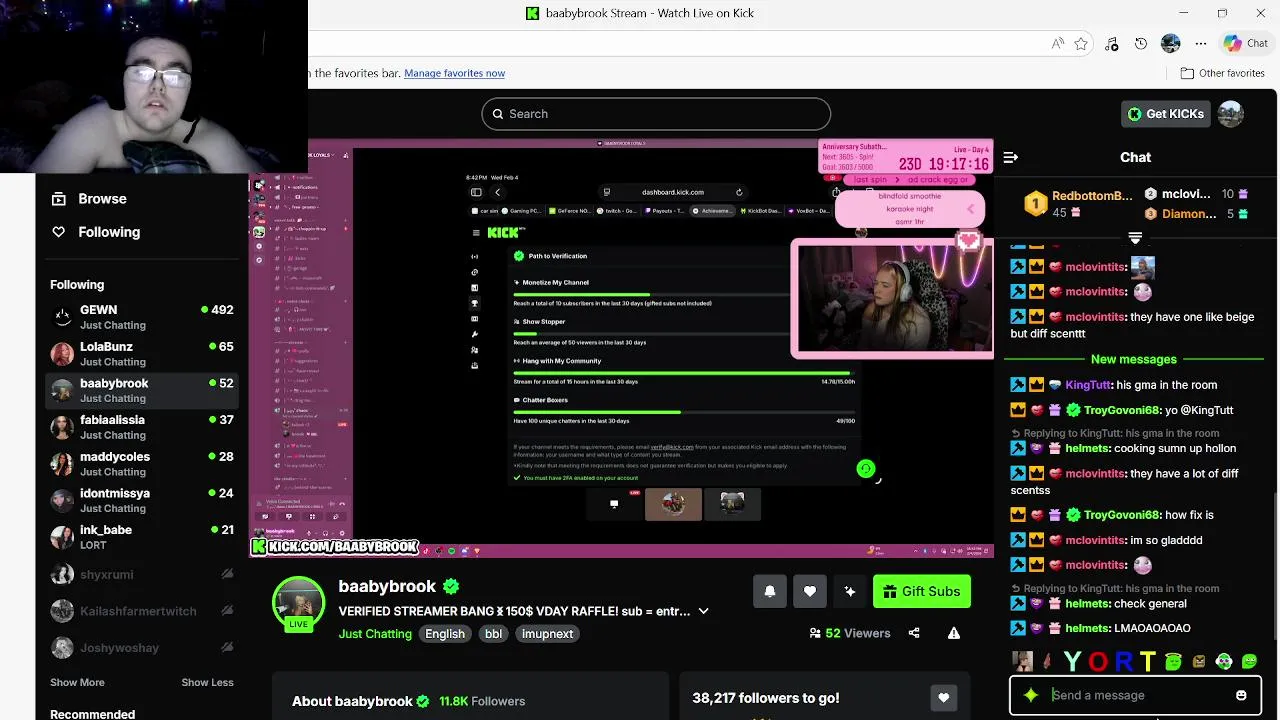The image size is (1280, 720).
Task: Insert the angry brown face emote
Action: [x=1198, y=661]
